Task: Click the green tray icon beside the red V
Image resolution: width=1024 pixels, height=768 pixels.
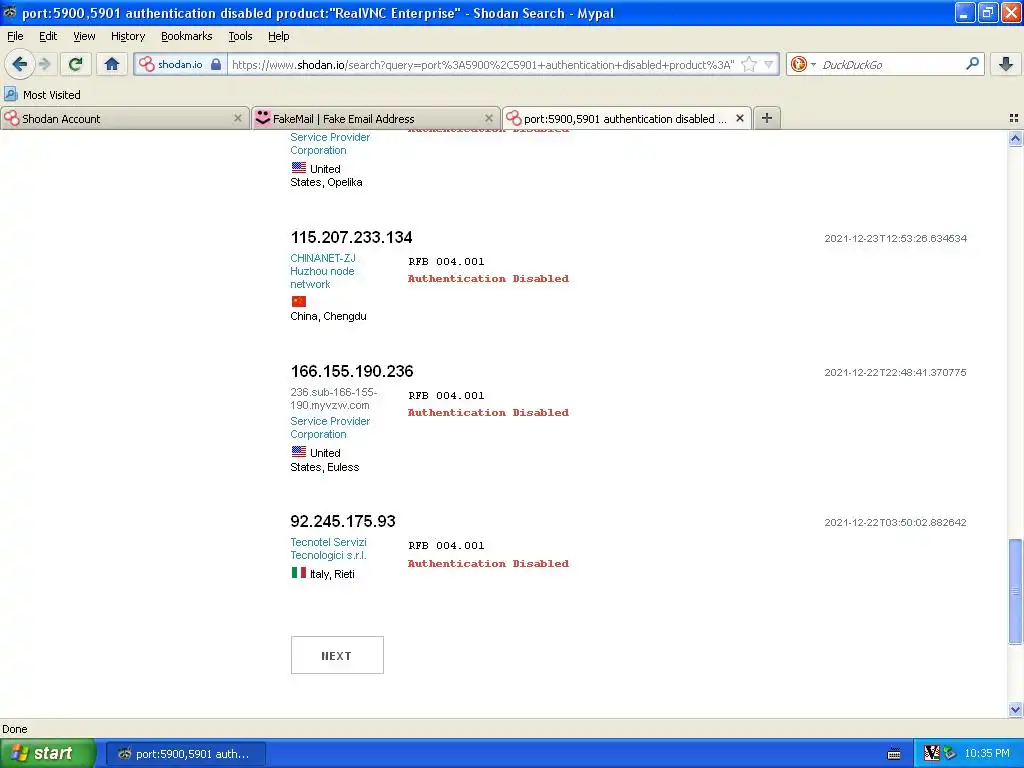Action: point(949,754)
